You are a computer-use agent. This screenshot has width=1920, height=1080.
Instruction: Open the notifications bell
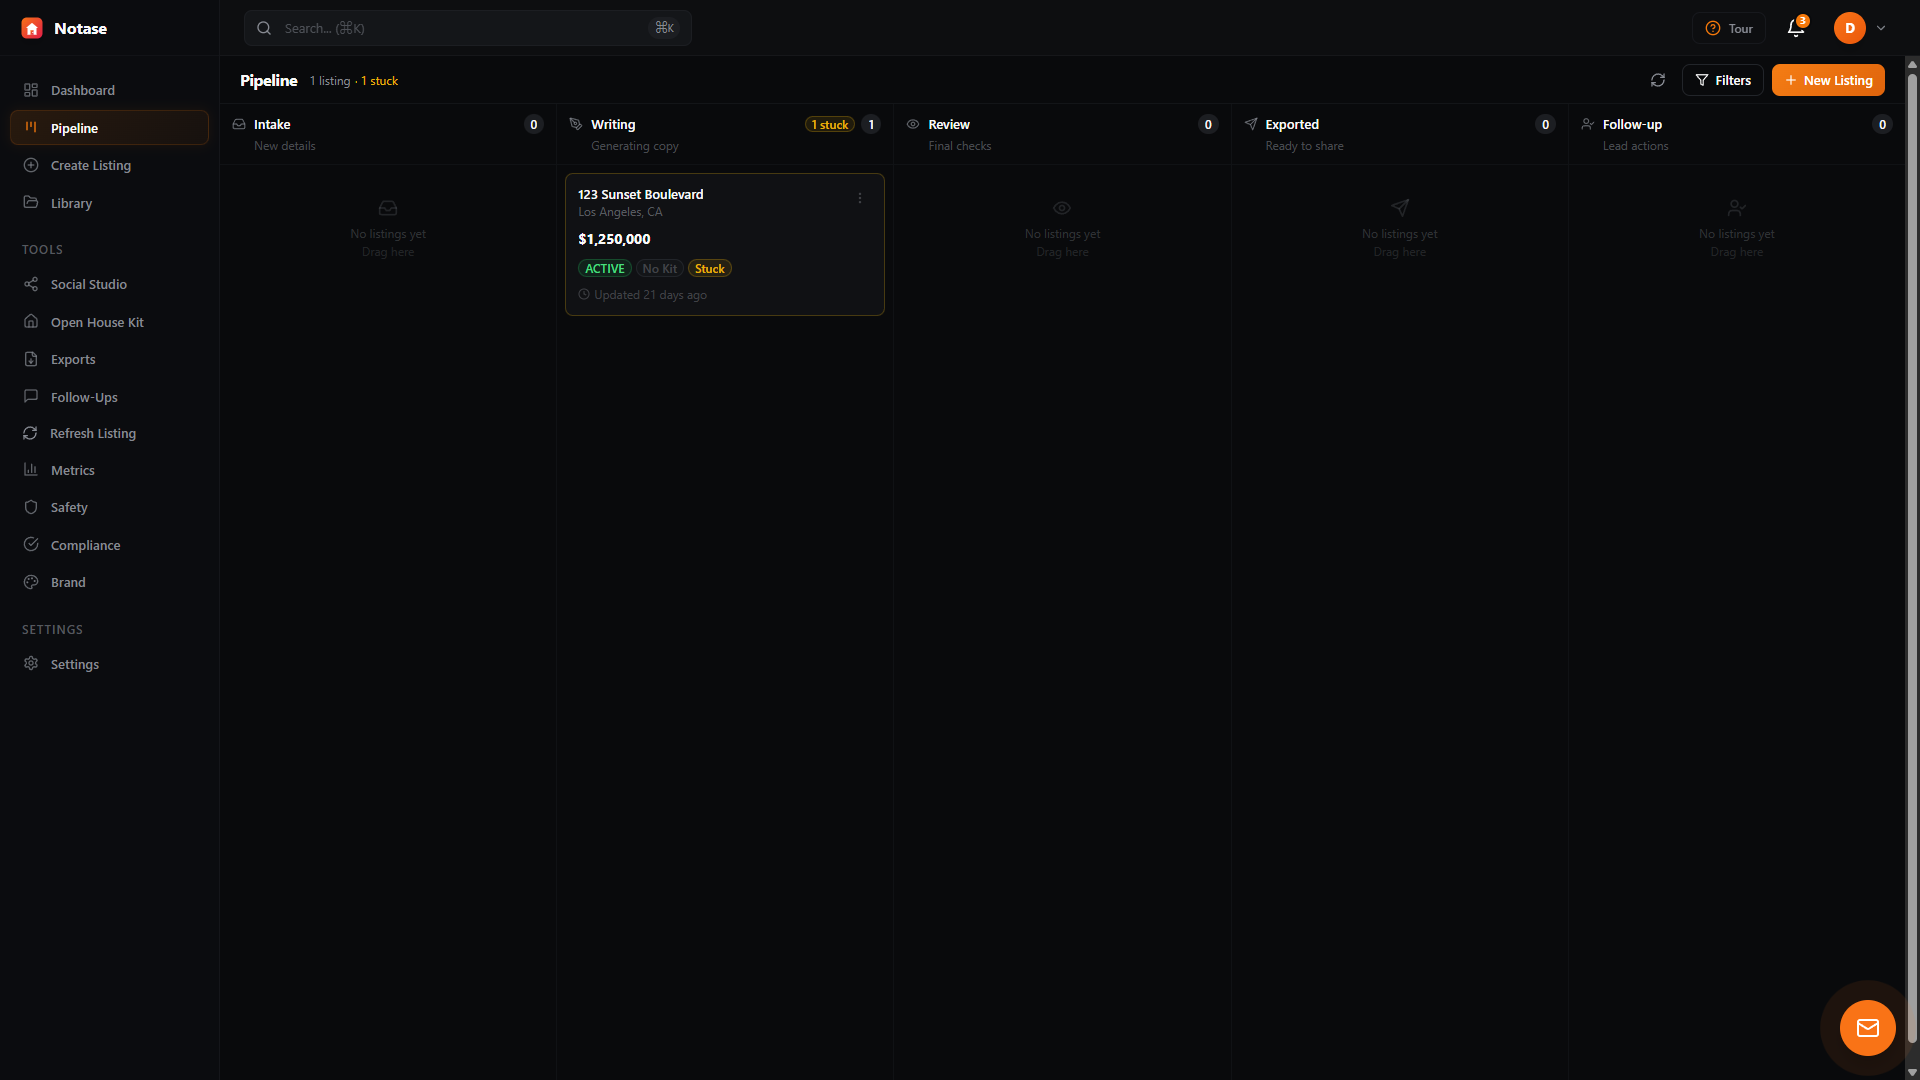pyautogui.click(x=1795, y=28)
